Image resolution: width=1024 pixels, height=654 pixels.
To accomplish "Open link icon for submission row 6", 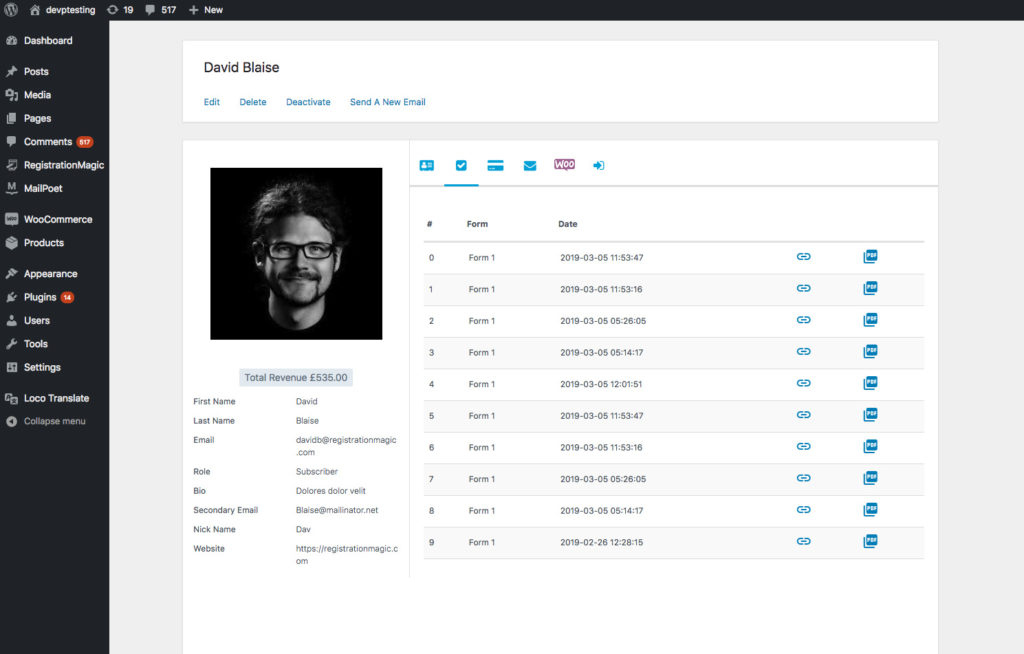I will [x=803, y=446].
